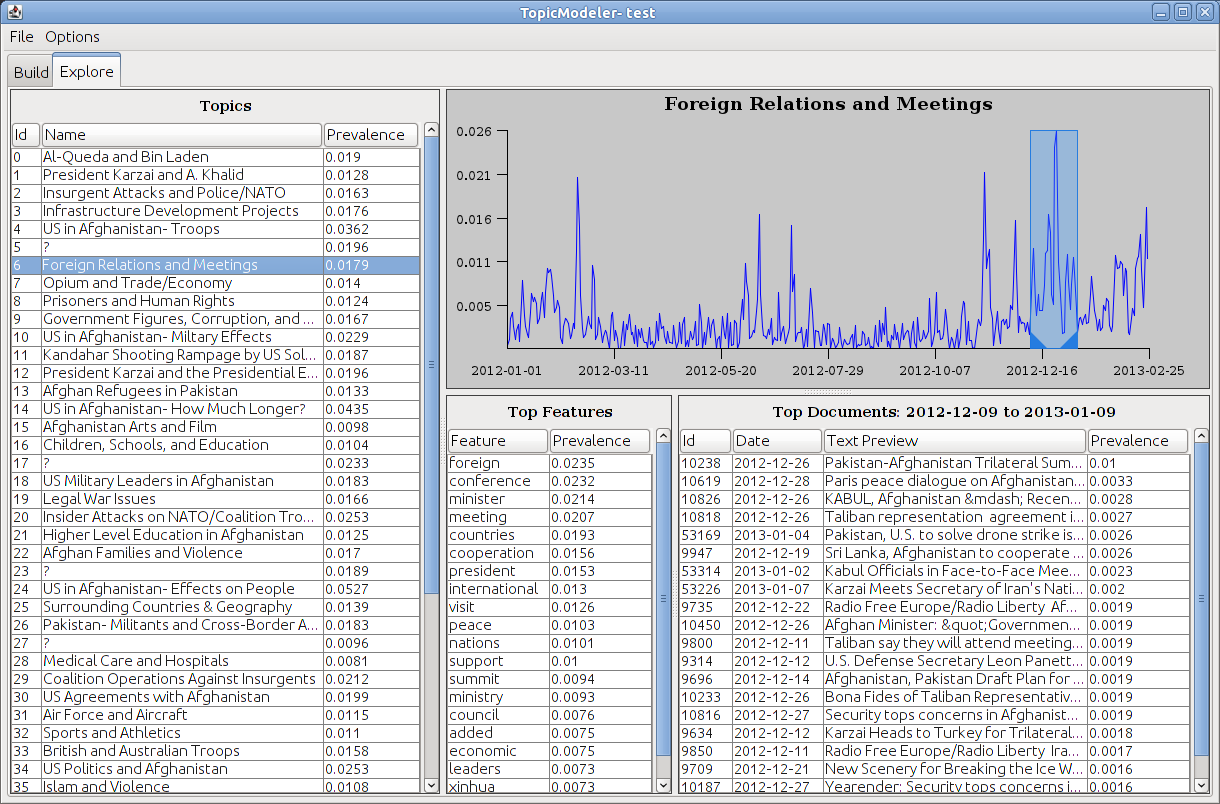Click the Top Documents scroll-up arrow
Image resolution: width=1220 pixels, height=804 pixels.
pyautogui.click(x=1201, y=435)
